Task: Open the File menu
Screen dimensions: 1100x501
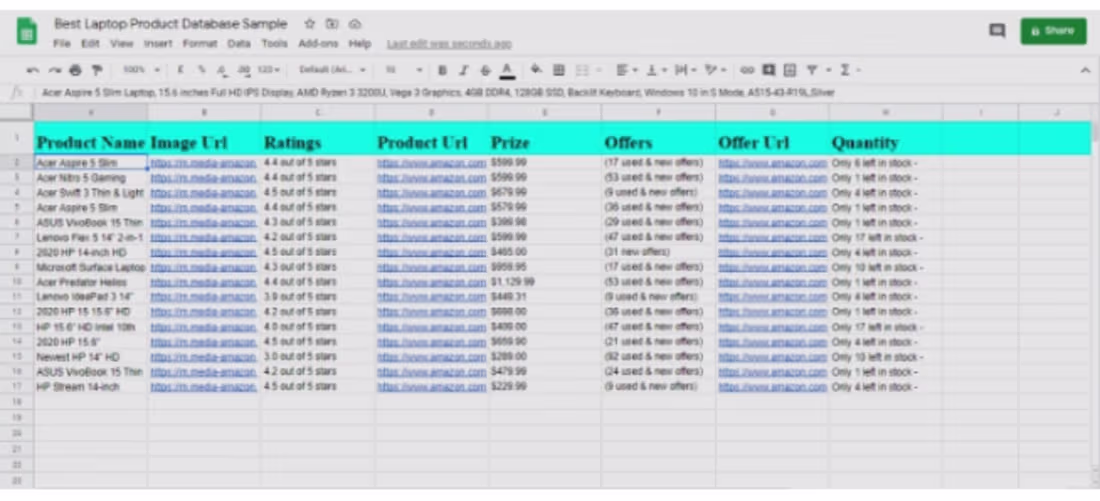Action: click(62, 44)
